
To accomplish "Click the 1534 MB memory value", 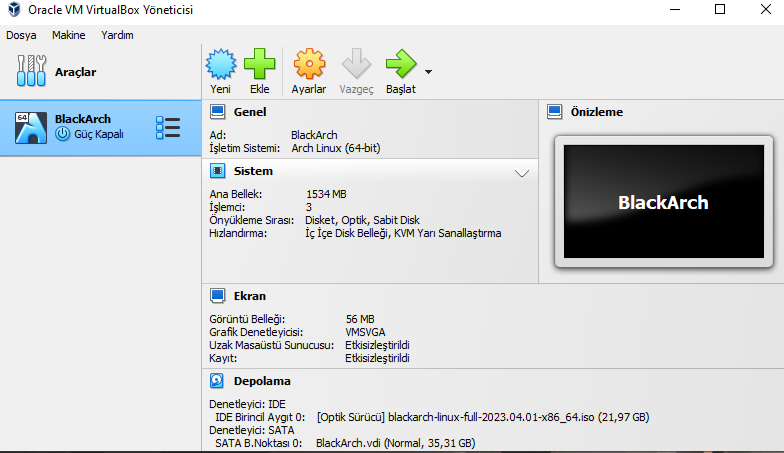I will coord(326,194).
